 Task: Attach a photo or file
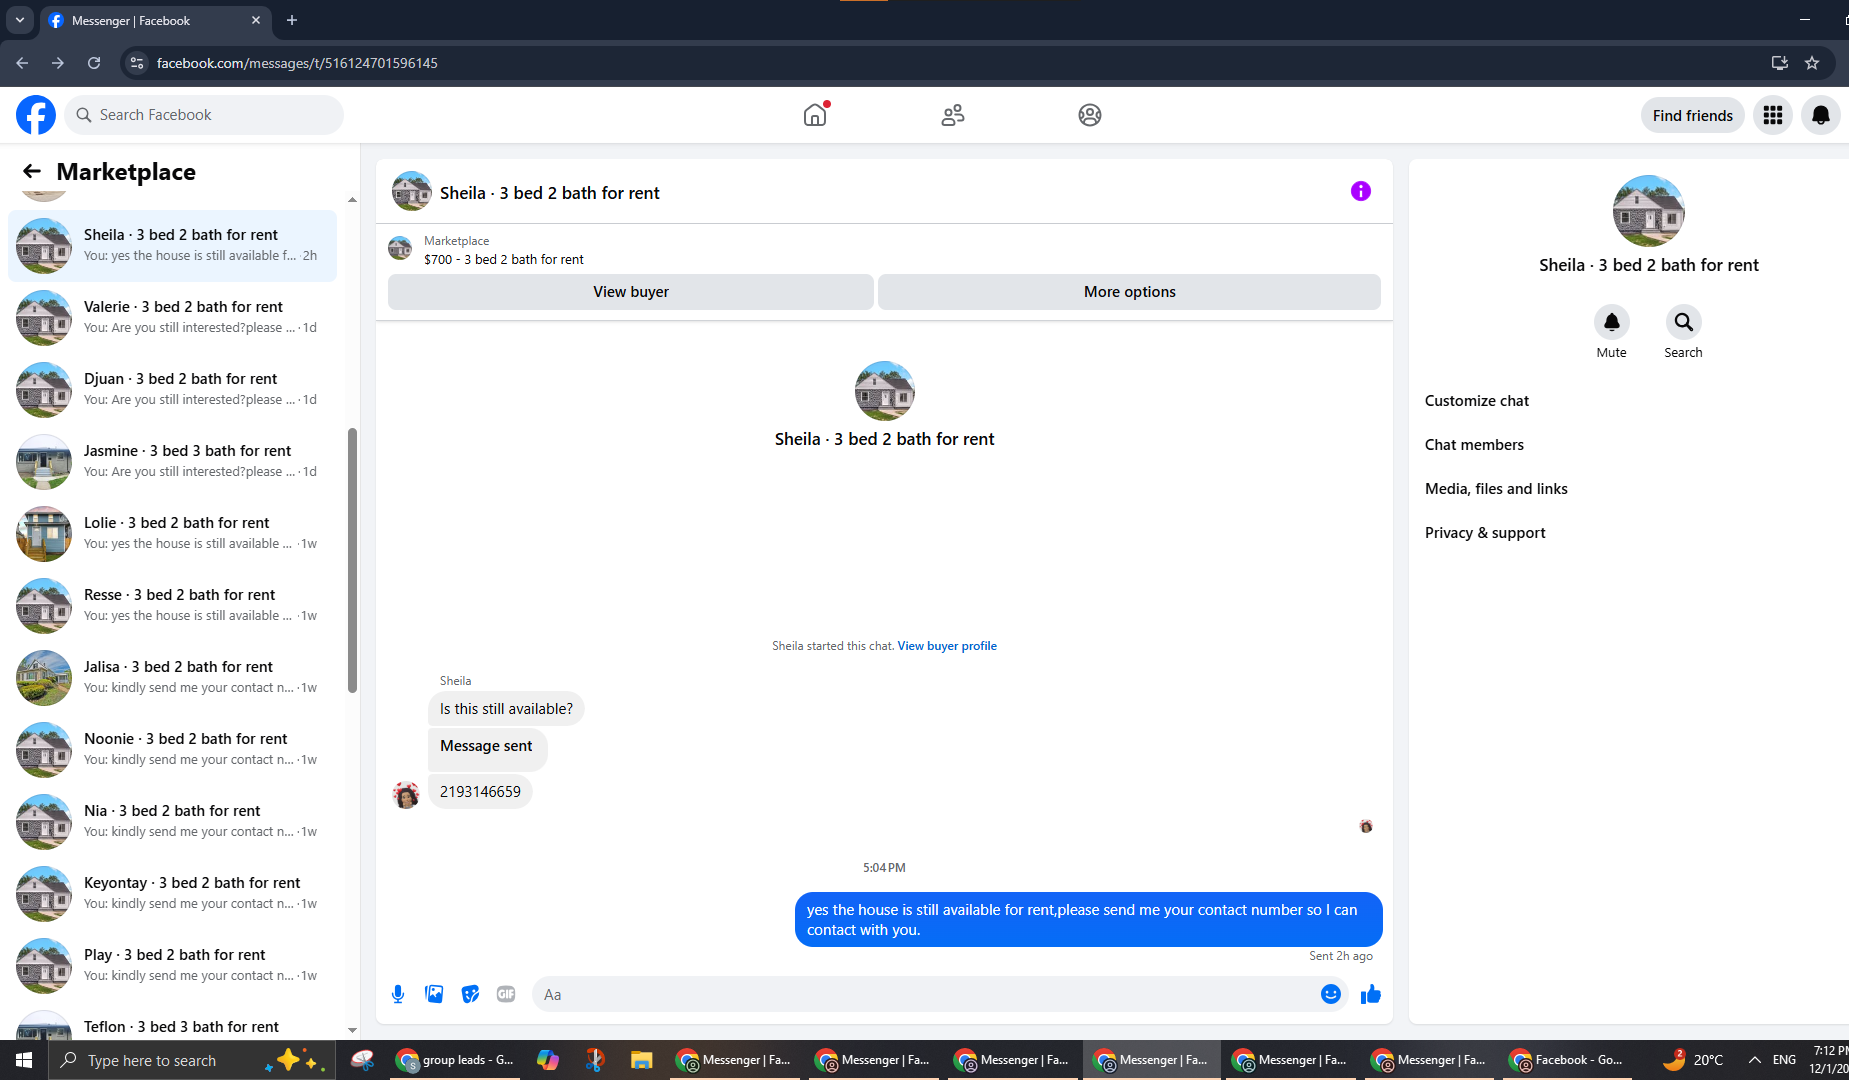pyautogui.click(x=434, y=994)
